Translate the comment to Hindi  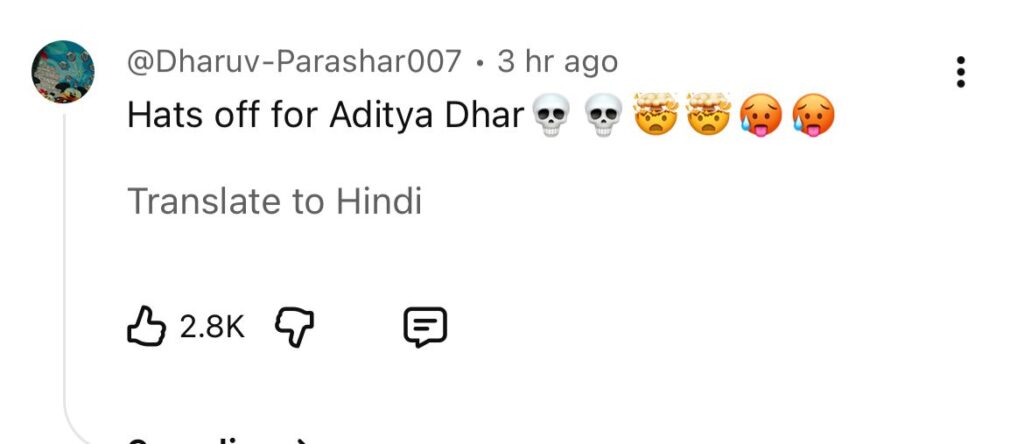[x=274, y=201]
